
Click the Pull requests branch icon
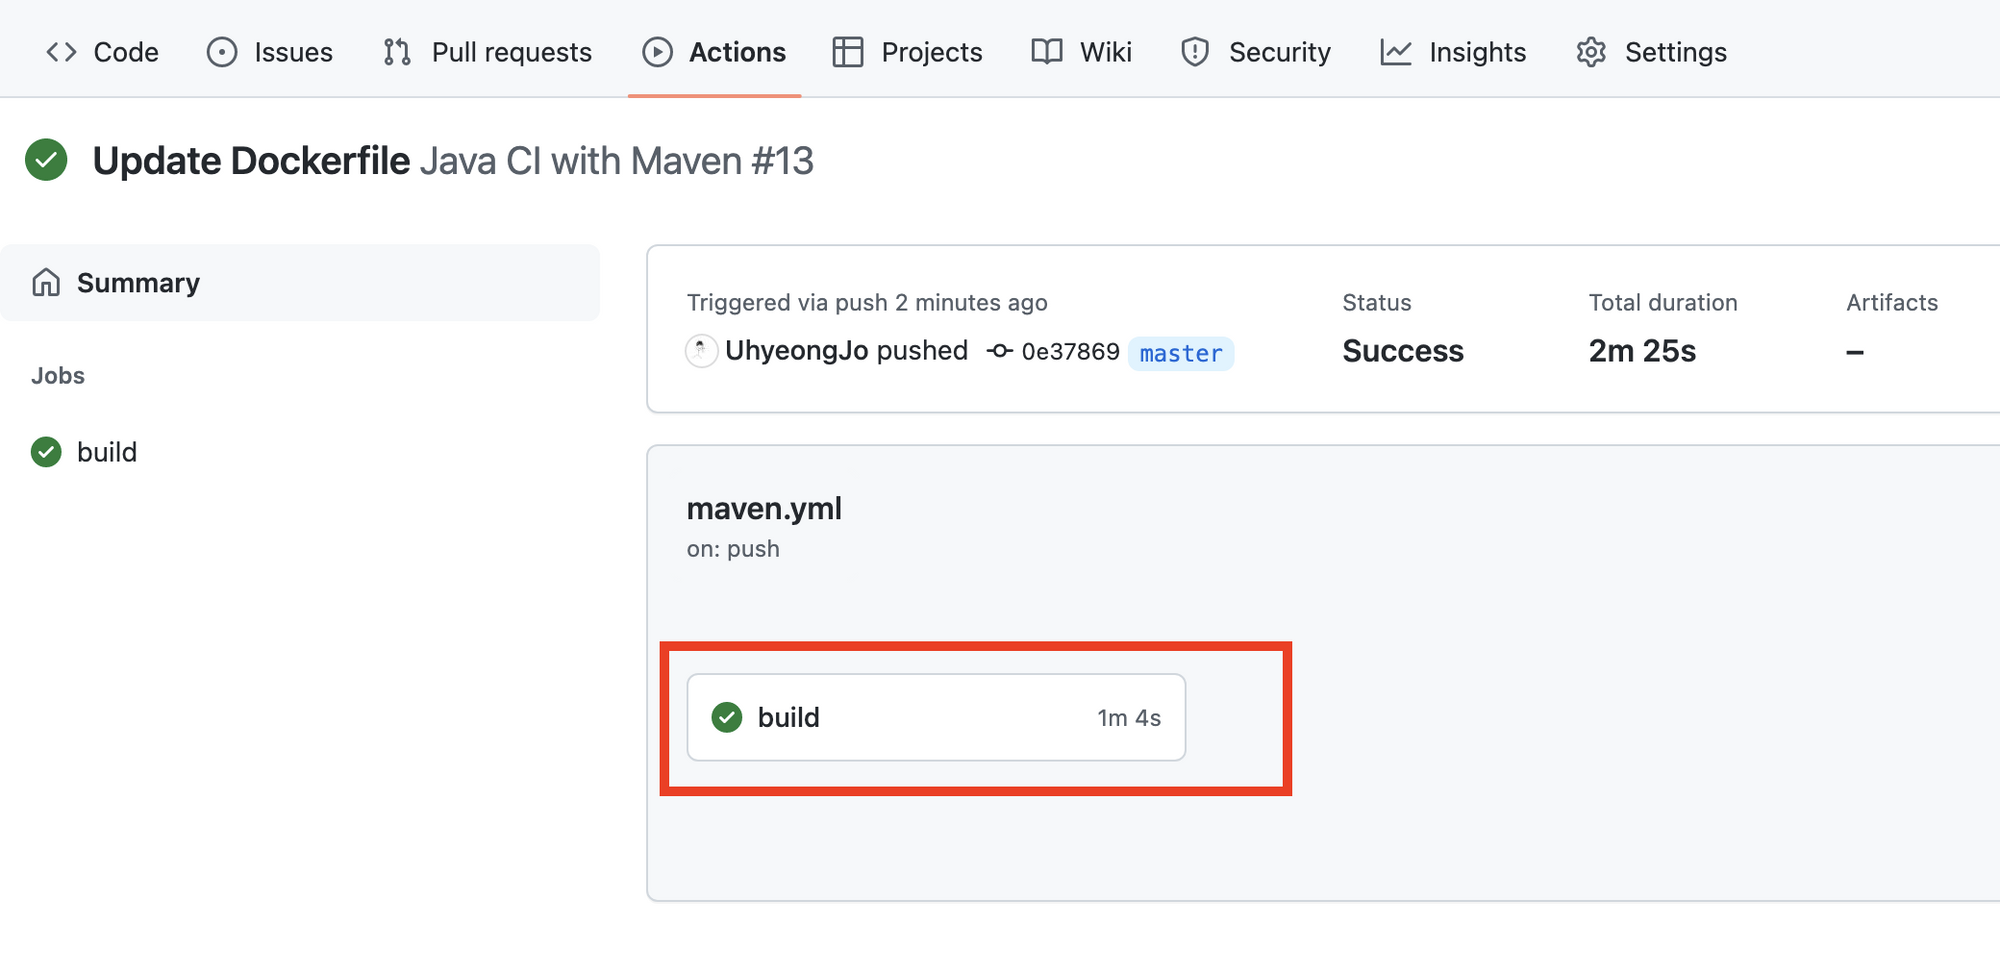coord(397,52)
